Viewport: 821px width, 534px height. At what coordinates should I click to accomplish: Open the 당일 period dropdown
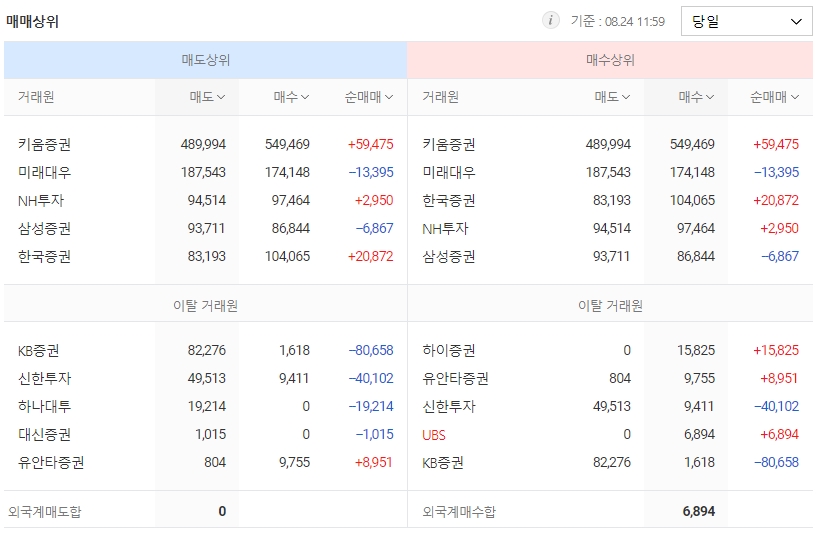pos(747,21)
